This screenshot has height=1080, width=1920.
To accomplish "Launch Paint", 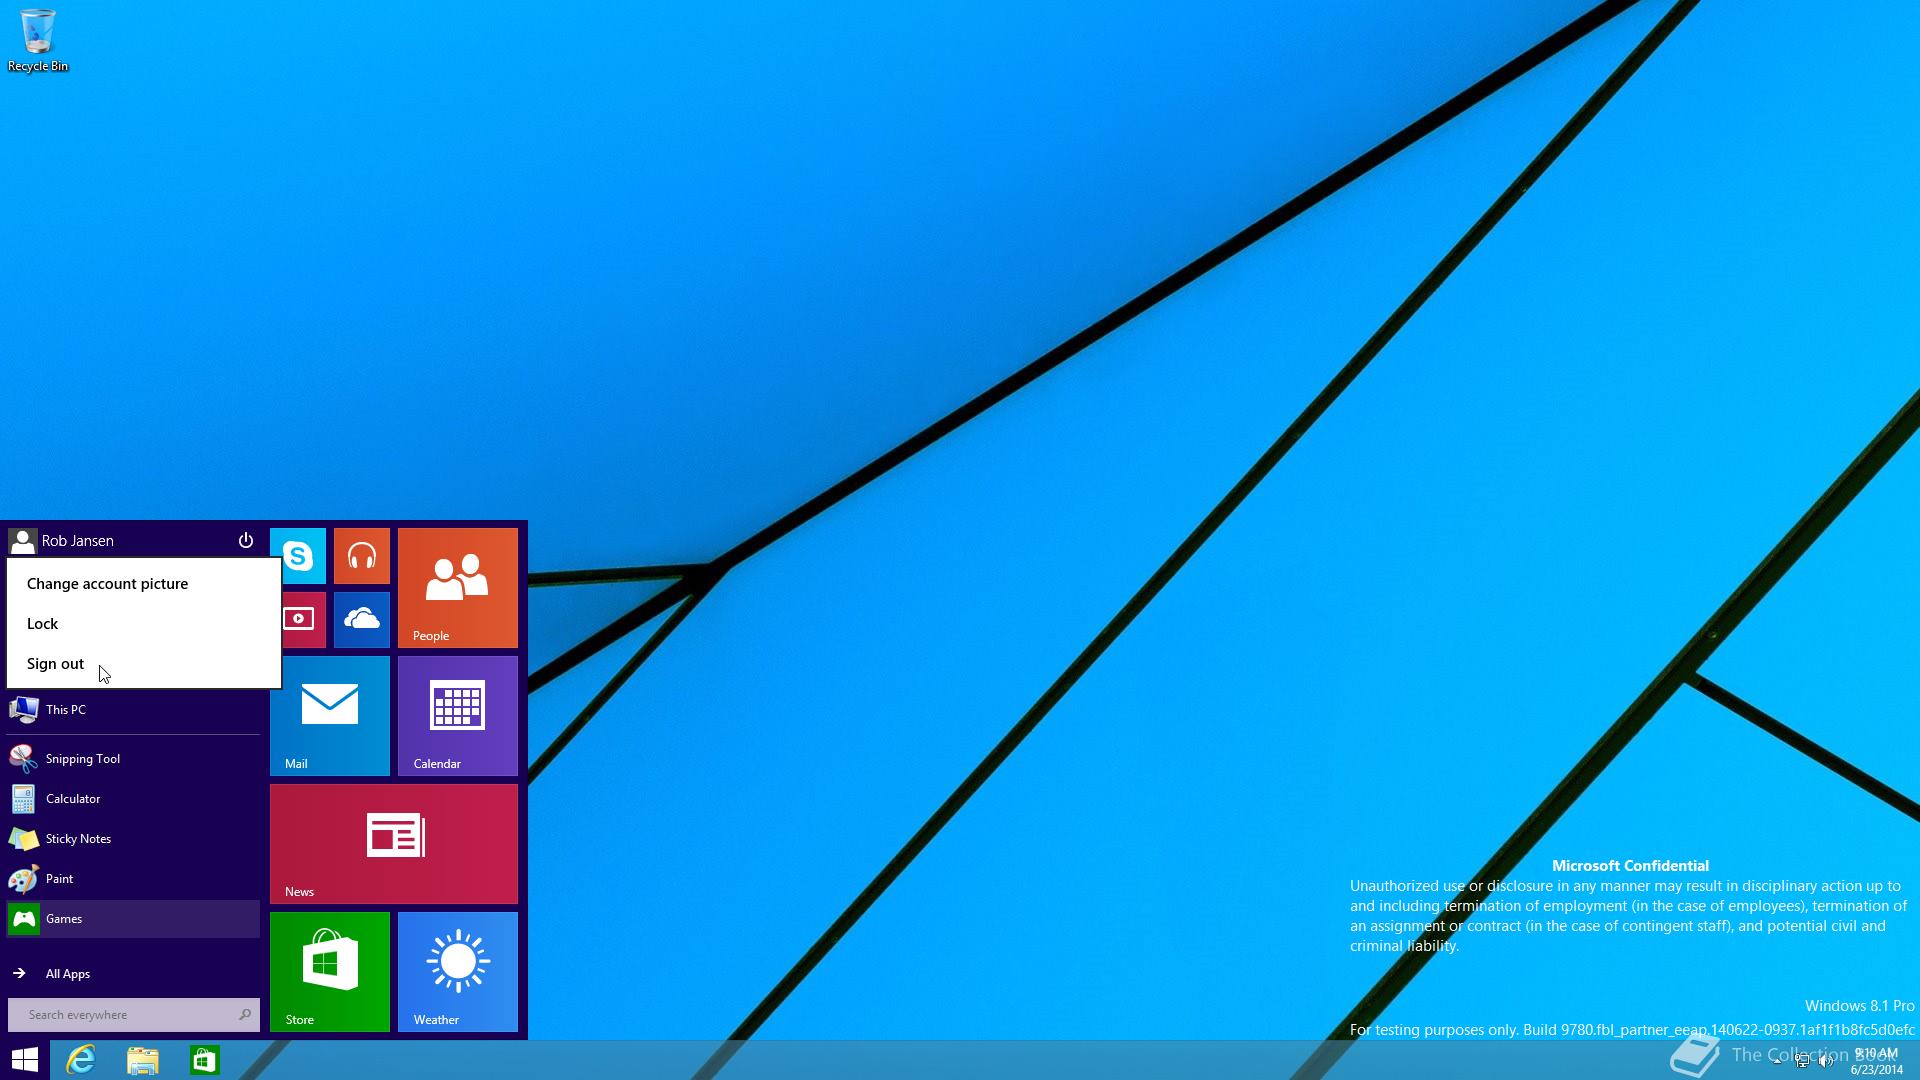I will coord(134,879).
